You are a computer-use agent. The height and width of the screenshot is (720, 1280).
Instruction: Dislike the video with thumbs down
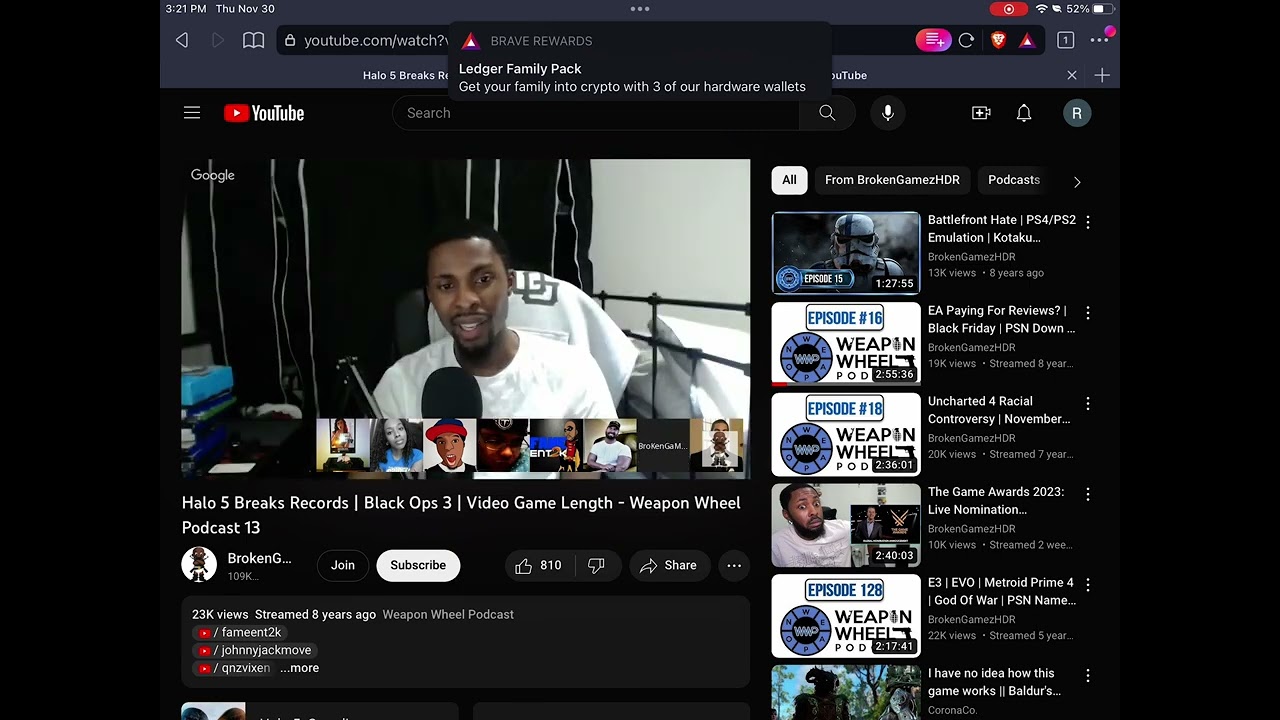click(596, 565)
